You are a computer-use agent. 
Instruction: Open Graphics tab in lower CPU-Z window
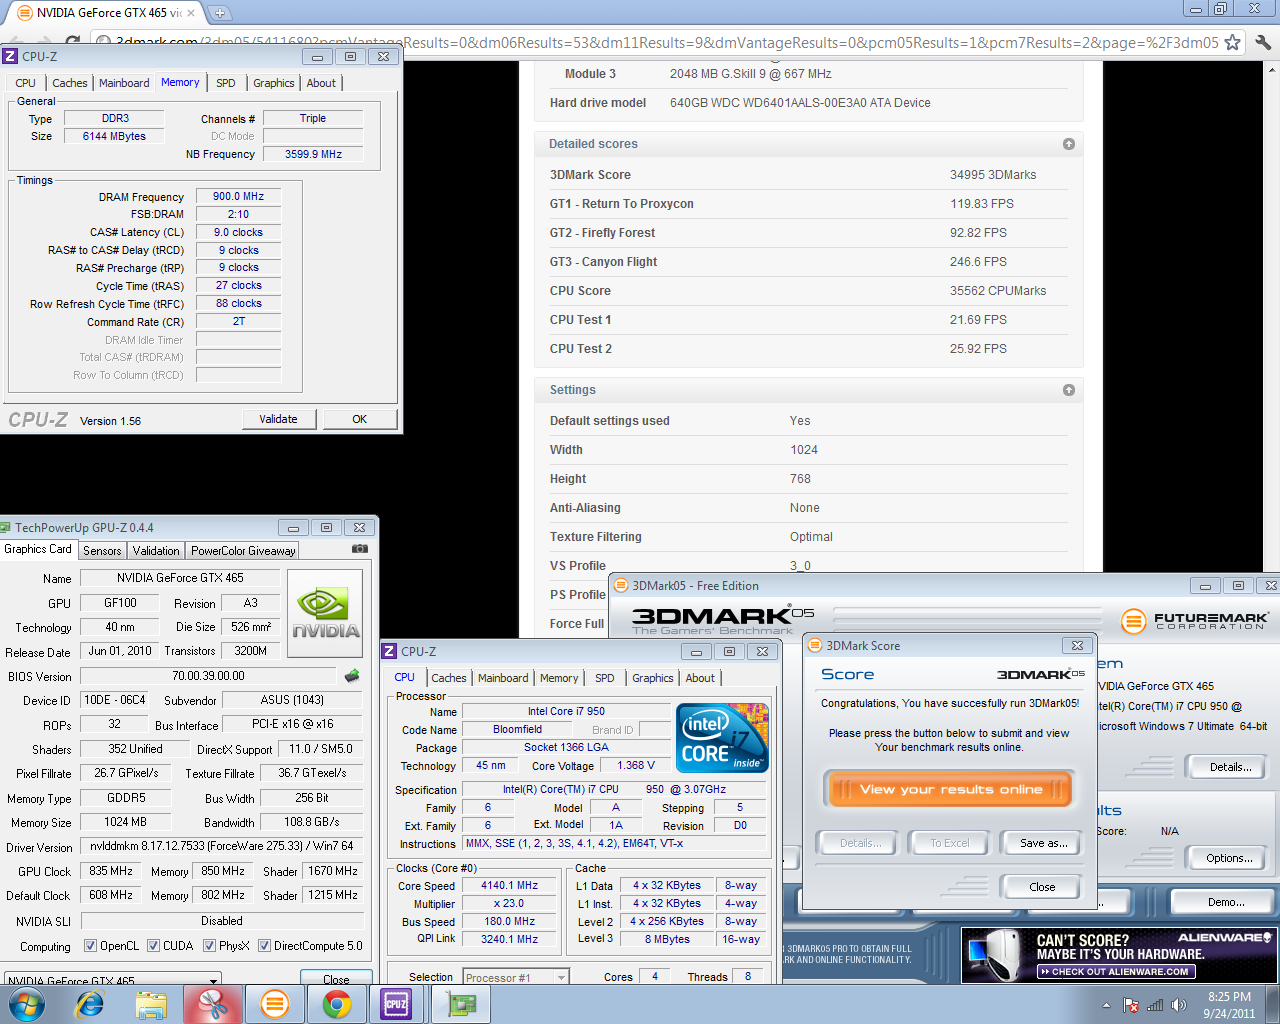tap(653, 678)
